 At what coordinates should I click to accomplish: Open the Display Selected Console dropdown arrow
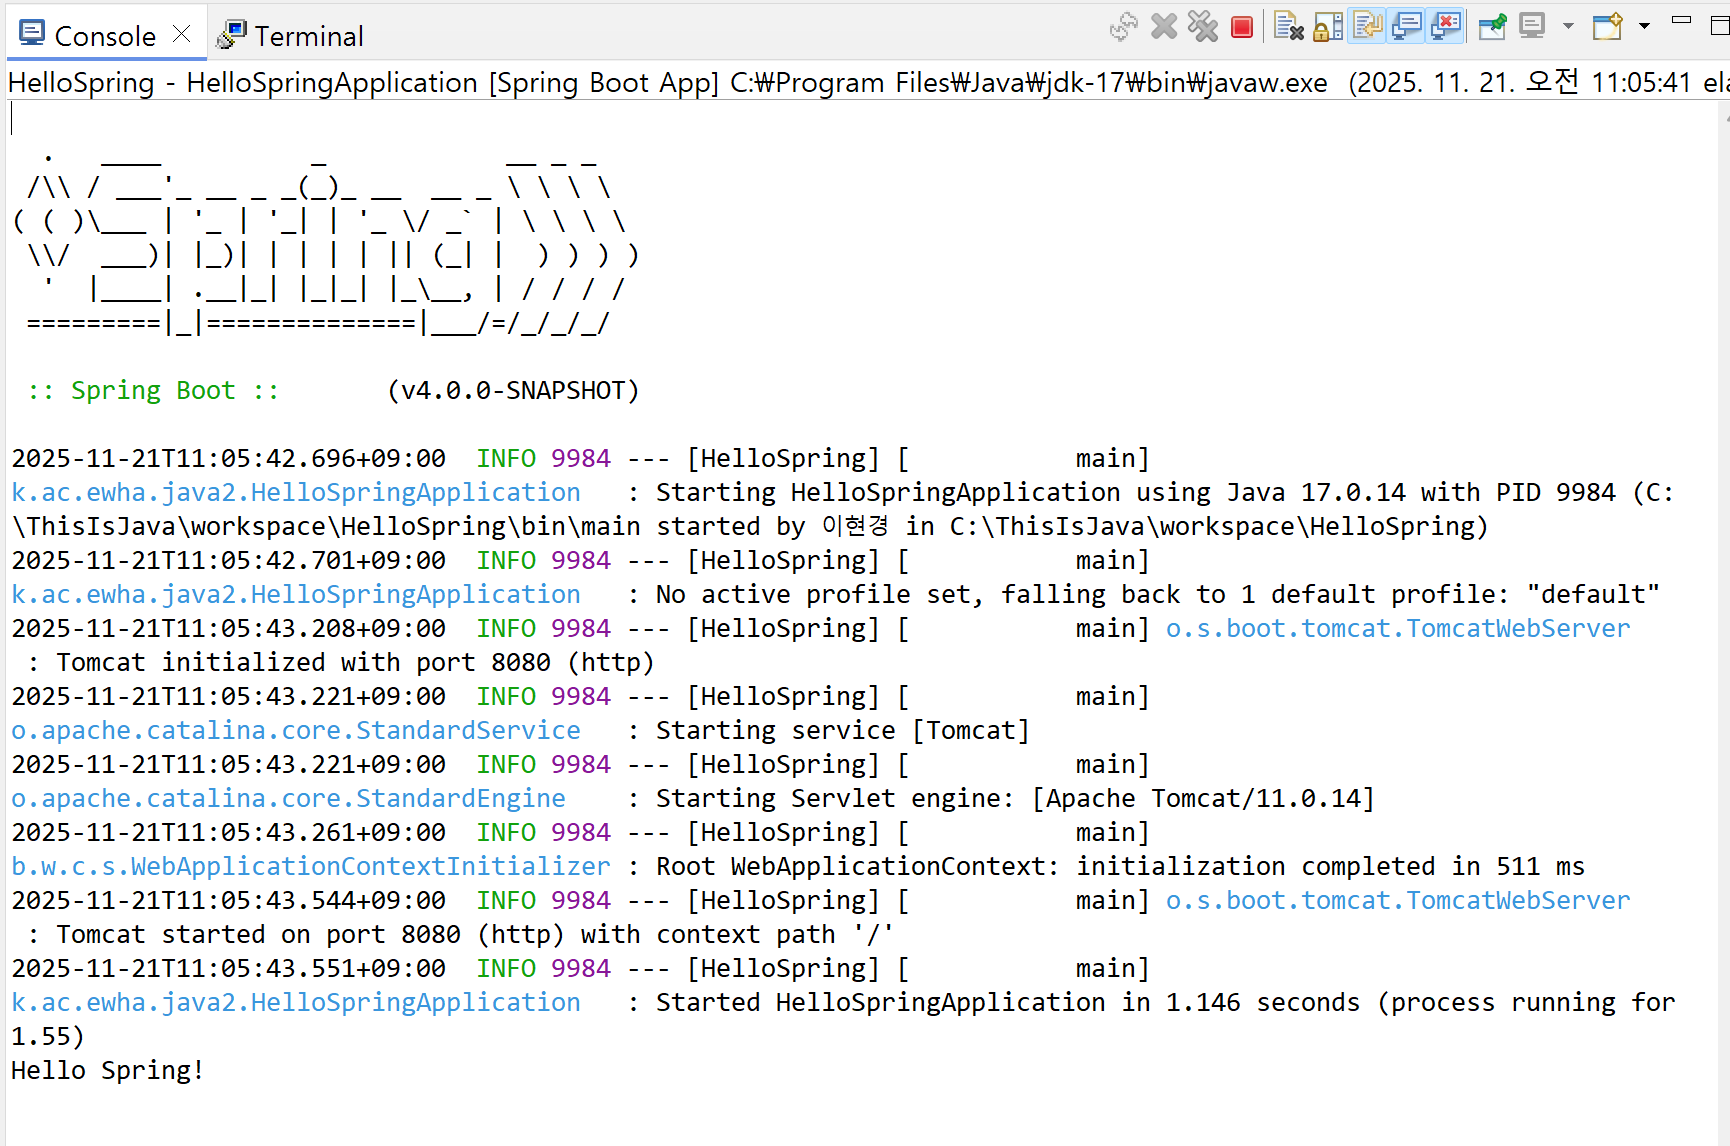click(x=1567, y=27)
